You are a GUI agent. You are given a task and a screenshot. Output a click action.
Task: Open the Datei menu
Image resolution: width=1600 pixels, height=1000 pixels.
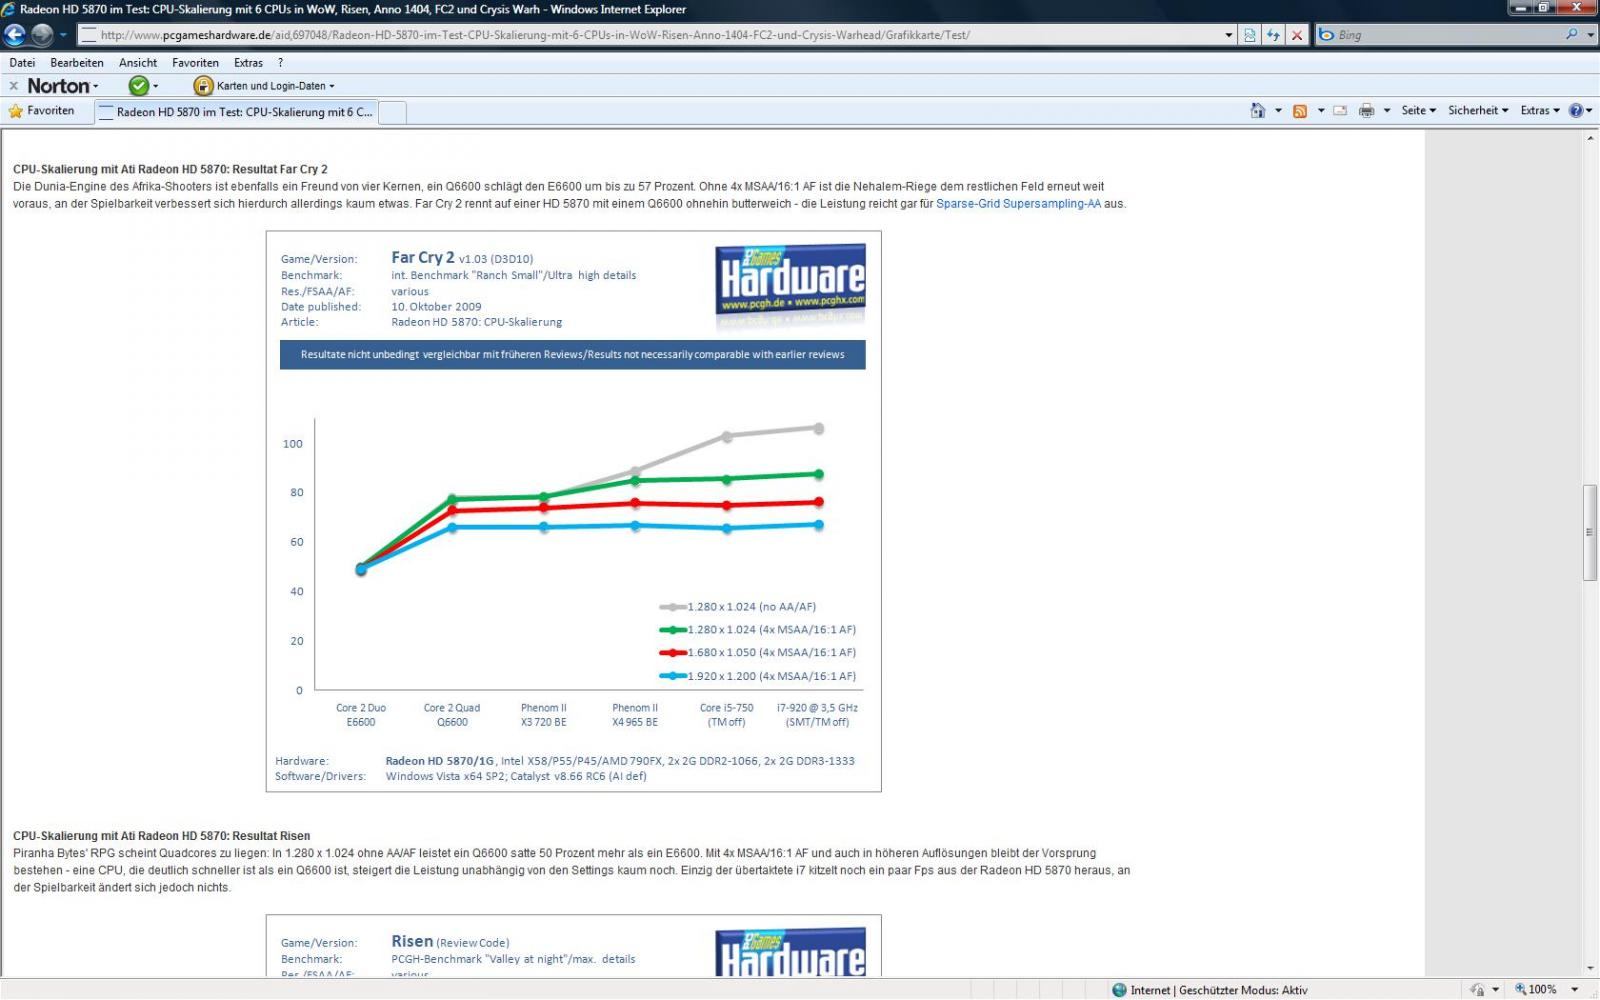(22, 62)
